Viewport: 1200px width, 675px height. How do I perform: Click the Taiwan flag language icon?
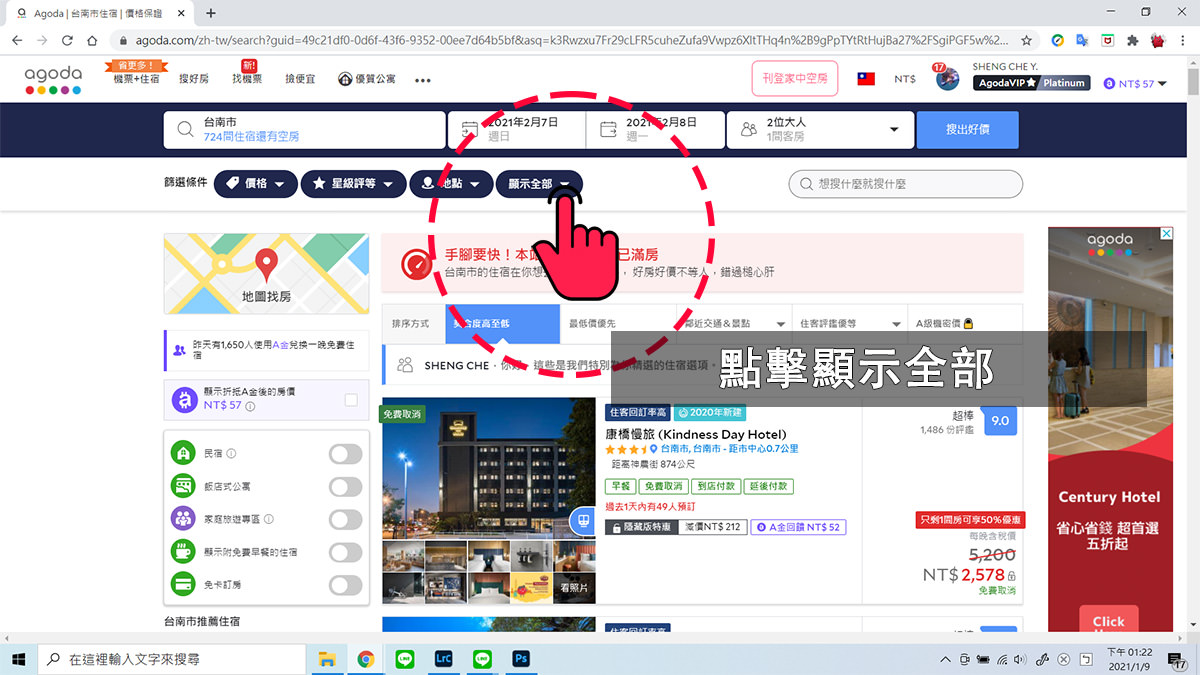[866, 78]
